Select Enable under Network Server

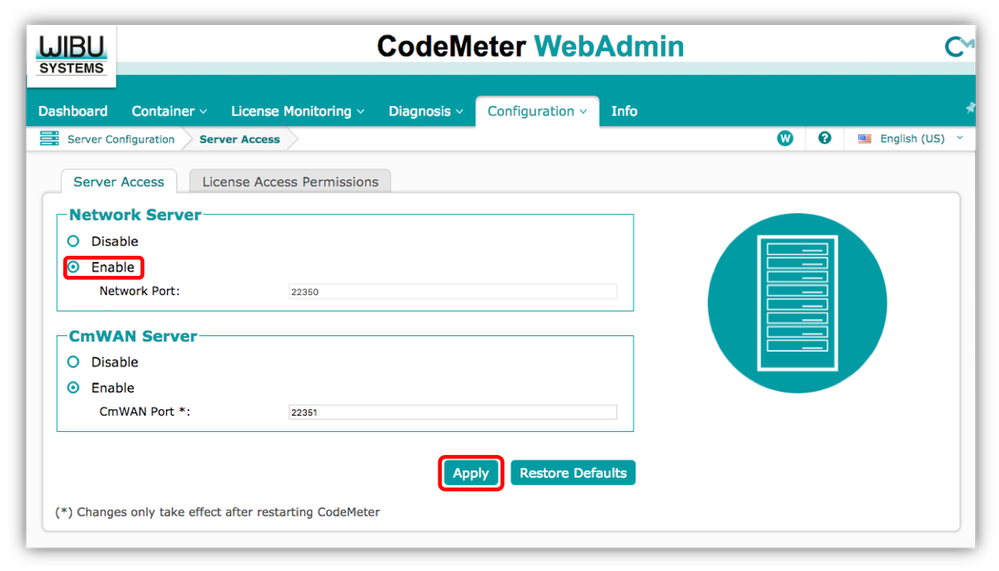(x=73, y=267)
